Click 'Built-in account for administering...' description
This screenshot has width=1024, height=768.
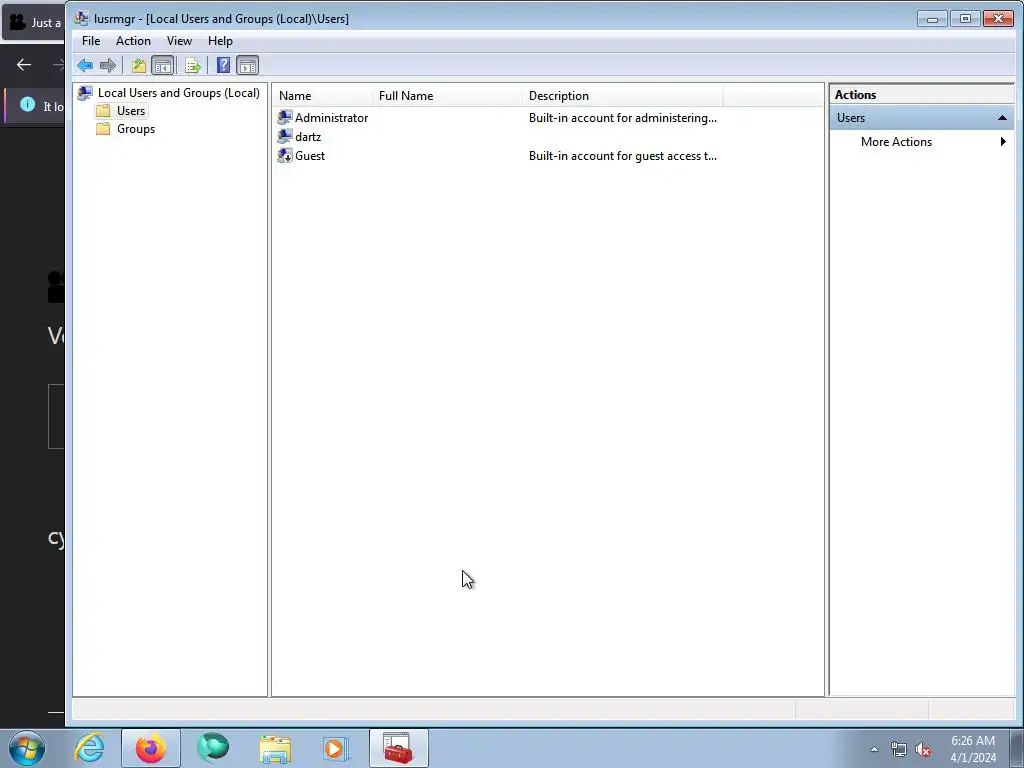click(622, 118)
